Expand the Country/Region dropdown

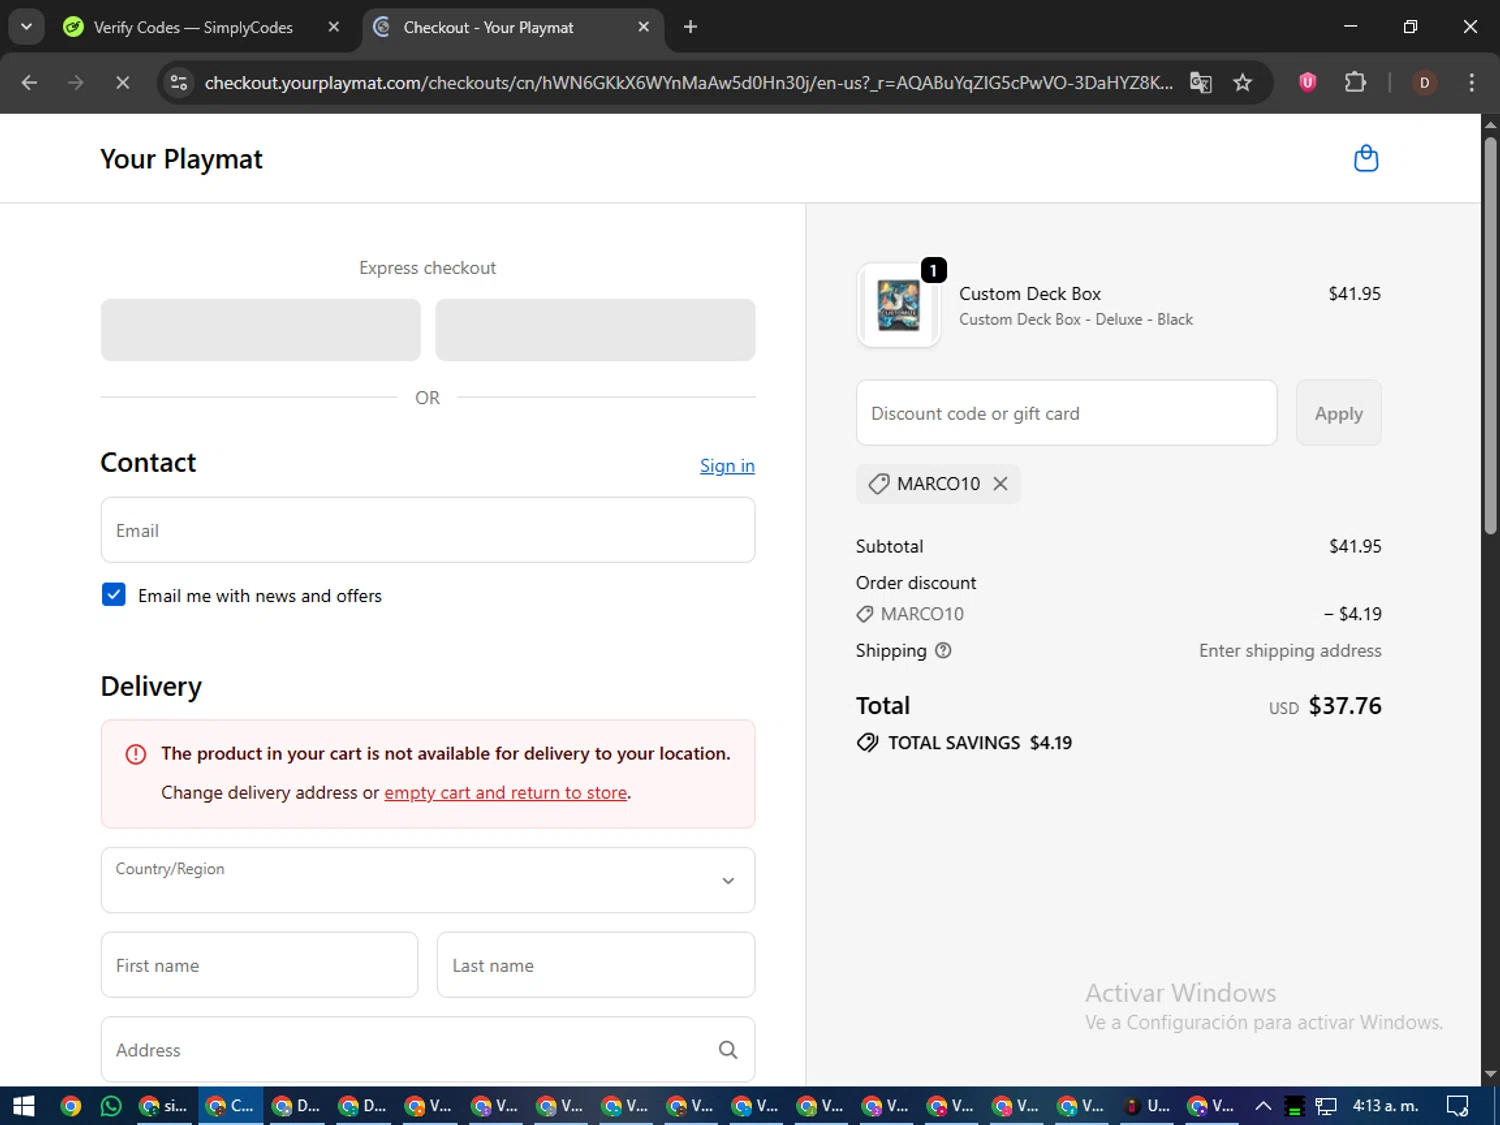click(428, 880)
